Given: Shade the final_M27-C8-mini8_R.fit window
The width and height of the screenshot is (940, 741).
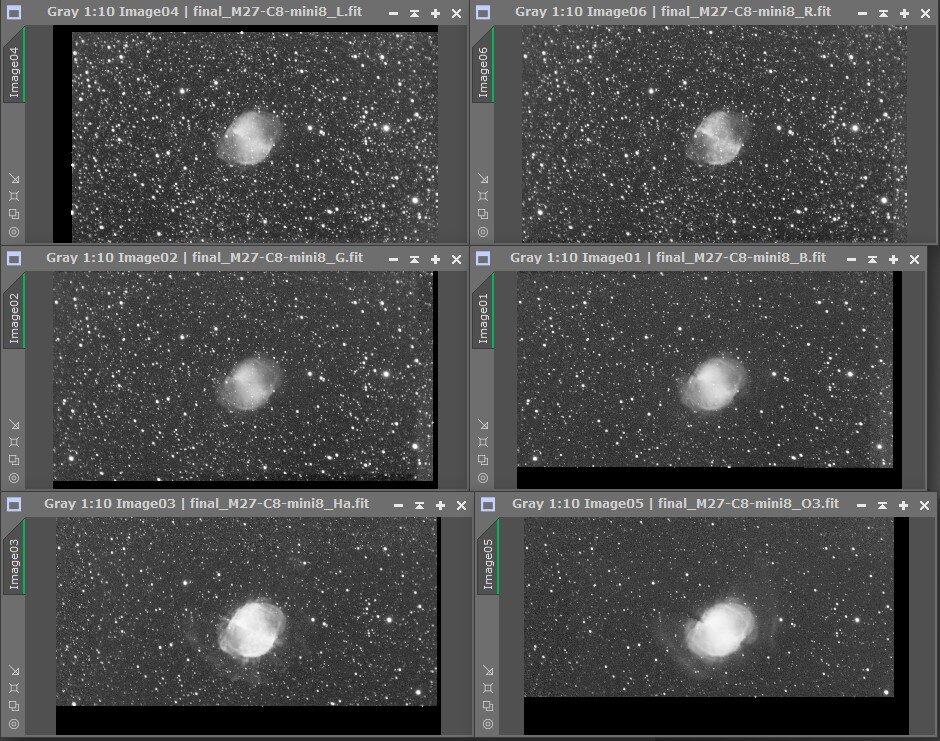Looking at the screenshot, I should pos(883,13).
